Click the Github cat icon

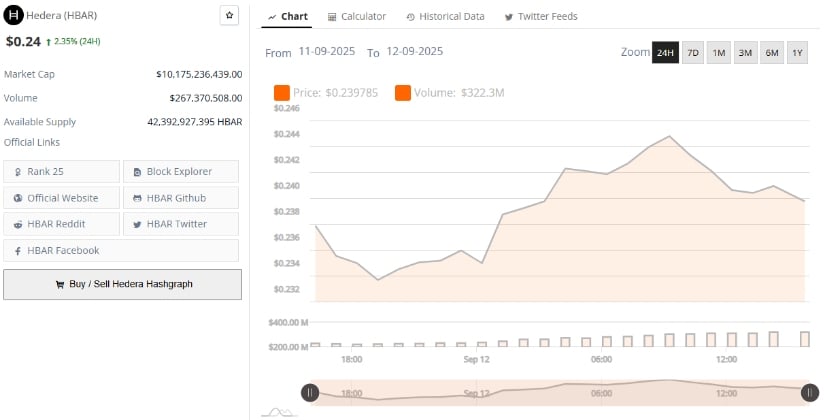137,198
